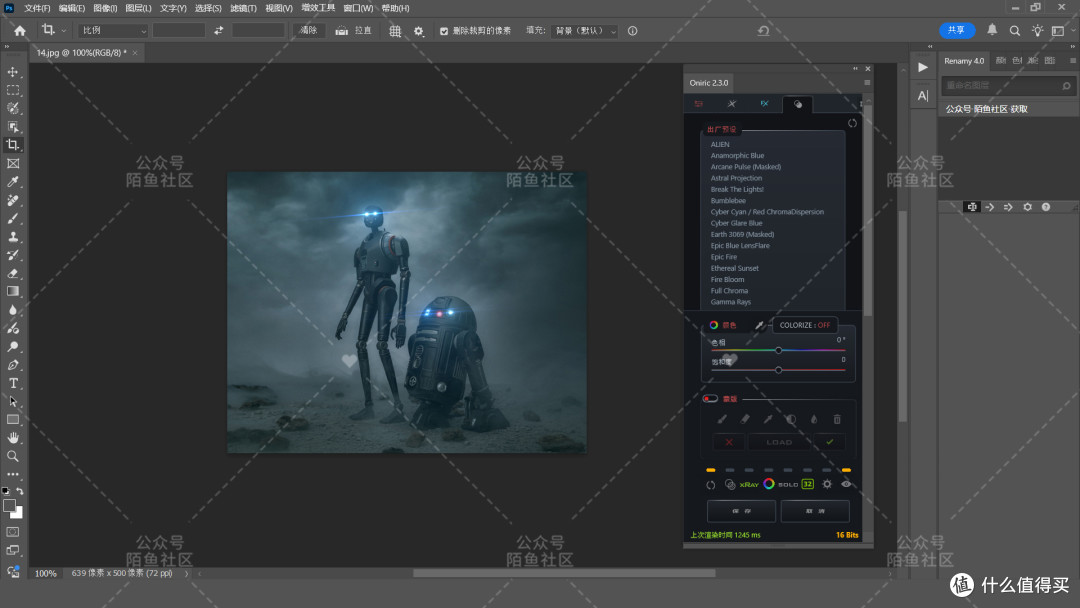Viewport: 1080px width, 608px height.
Task: Select the Object Selection tool
Action: coord(13,127)
